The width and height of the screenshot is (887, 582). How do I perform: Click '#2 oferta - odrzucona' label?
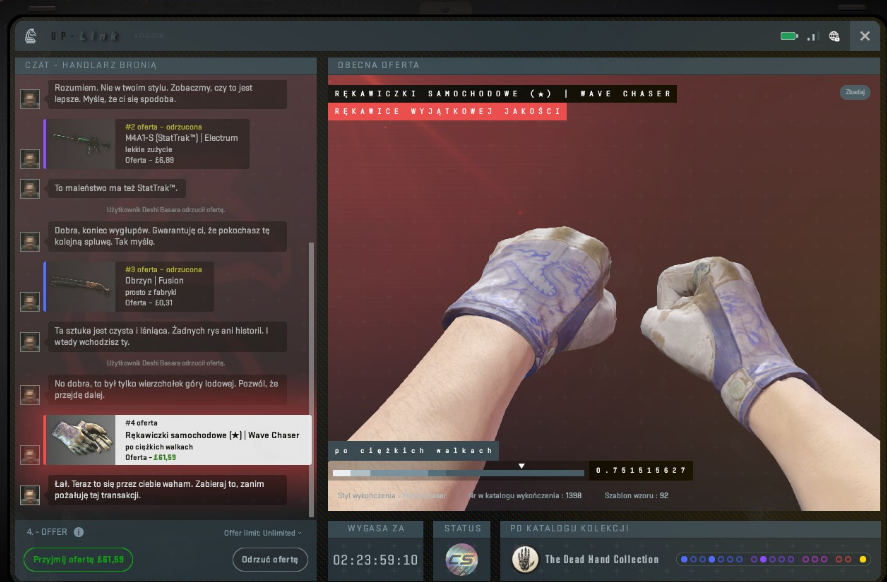coord(163,127)
